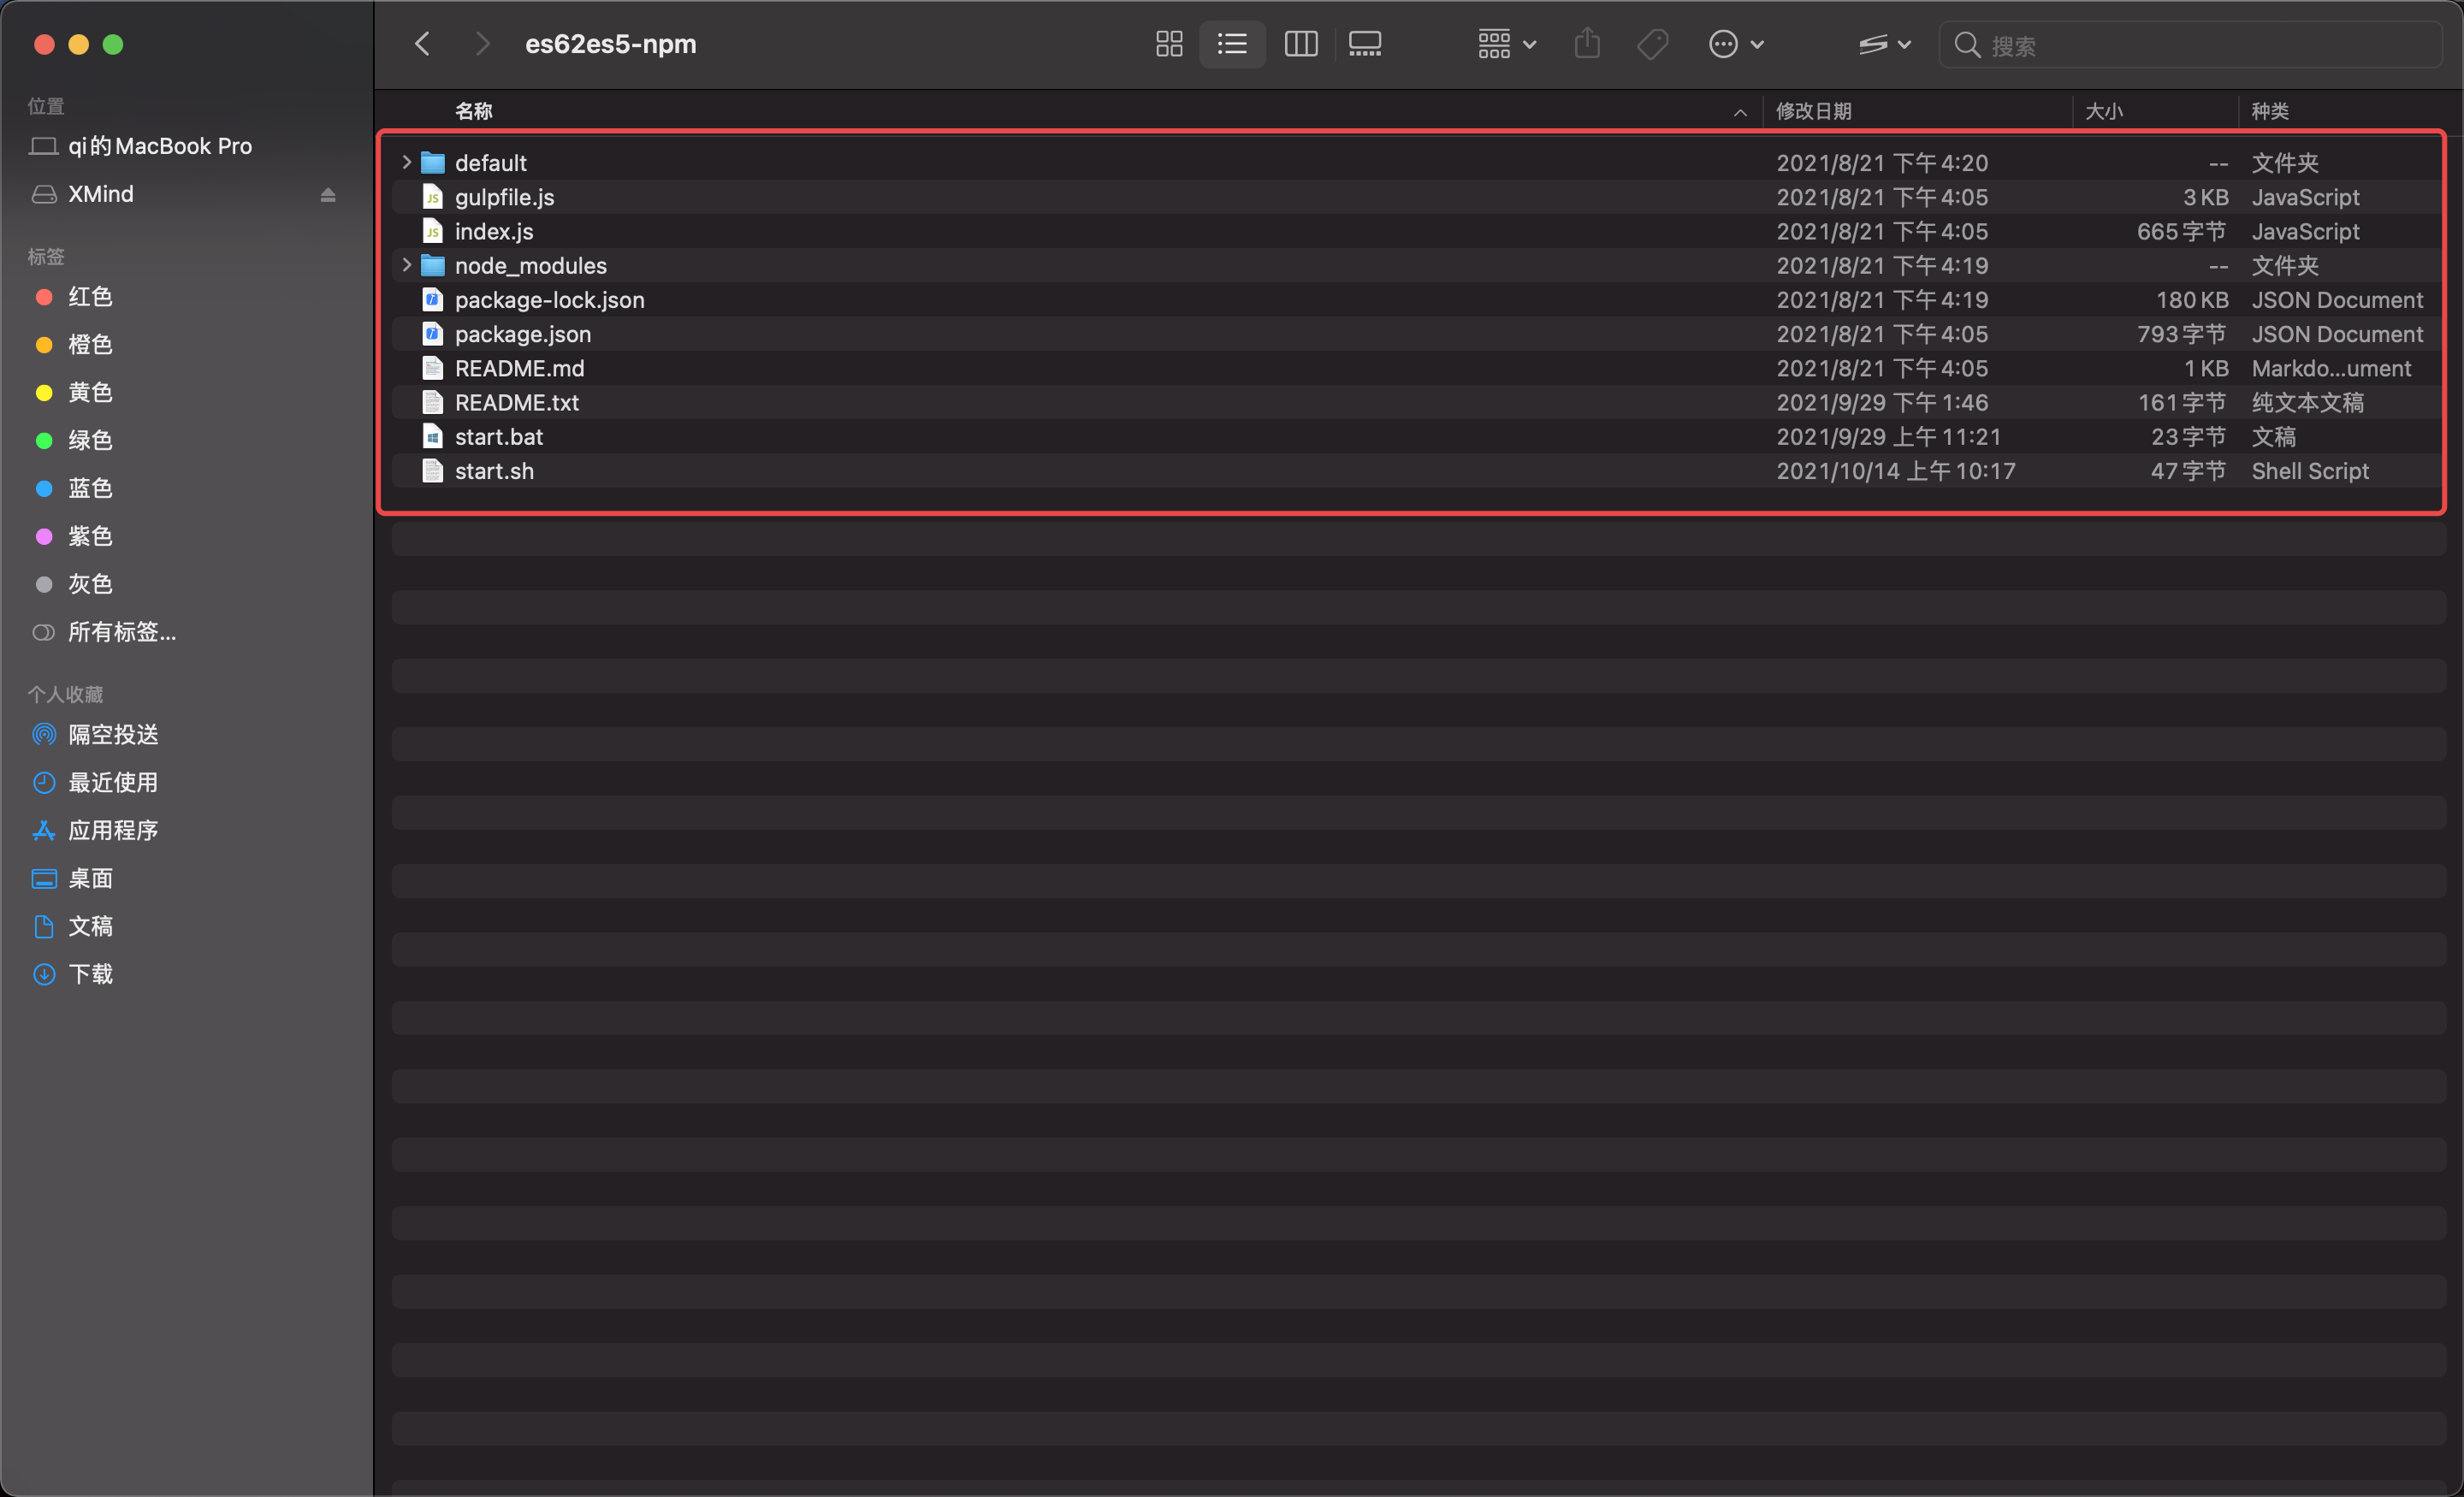Switch to gallery view
The image size is (2464, 1497).
pos(1365,44)
